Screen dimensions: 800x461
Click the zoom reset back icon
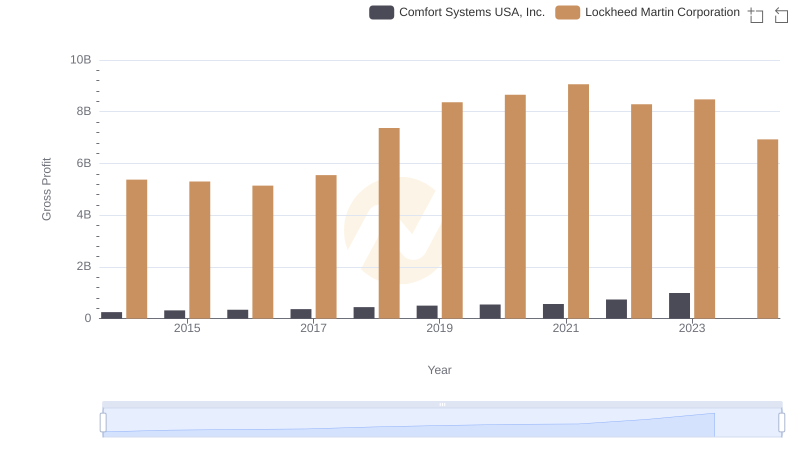tap(781, 15)
